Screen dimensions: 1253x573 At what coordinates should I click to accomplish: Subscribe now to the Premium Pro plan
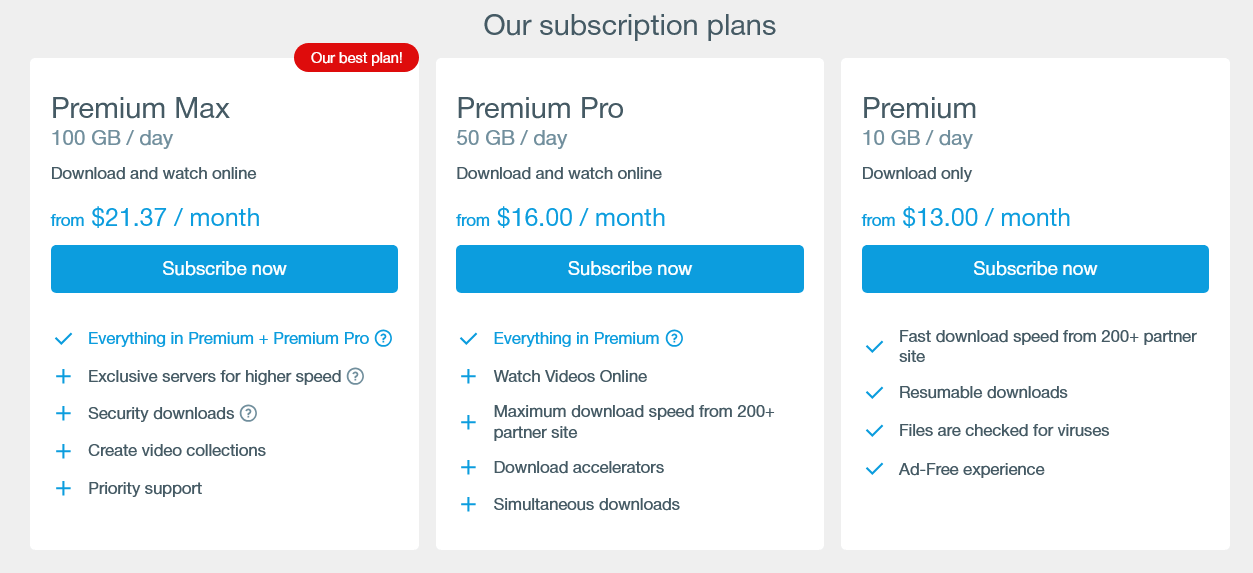coord(630,269)
